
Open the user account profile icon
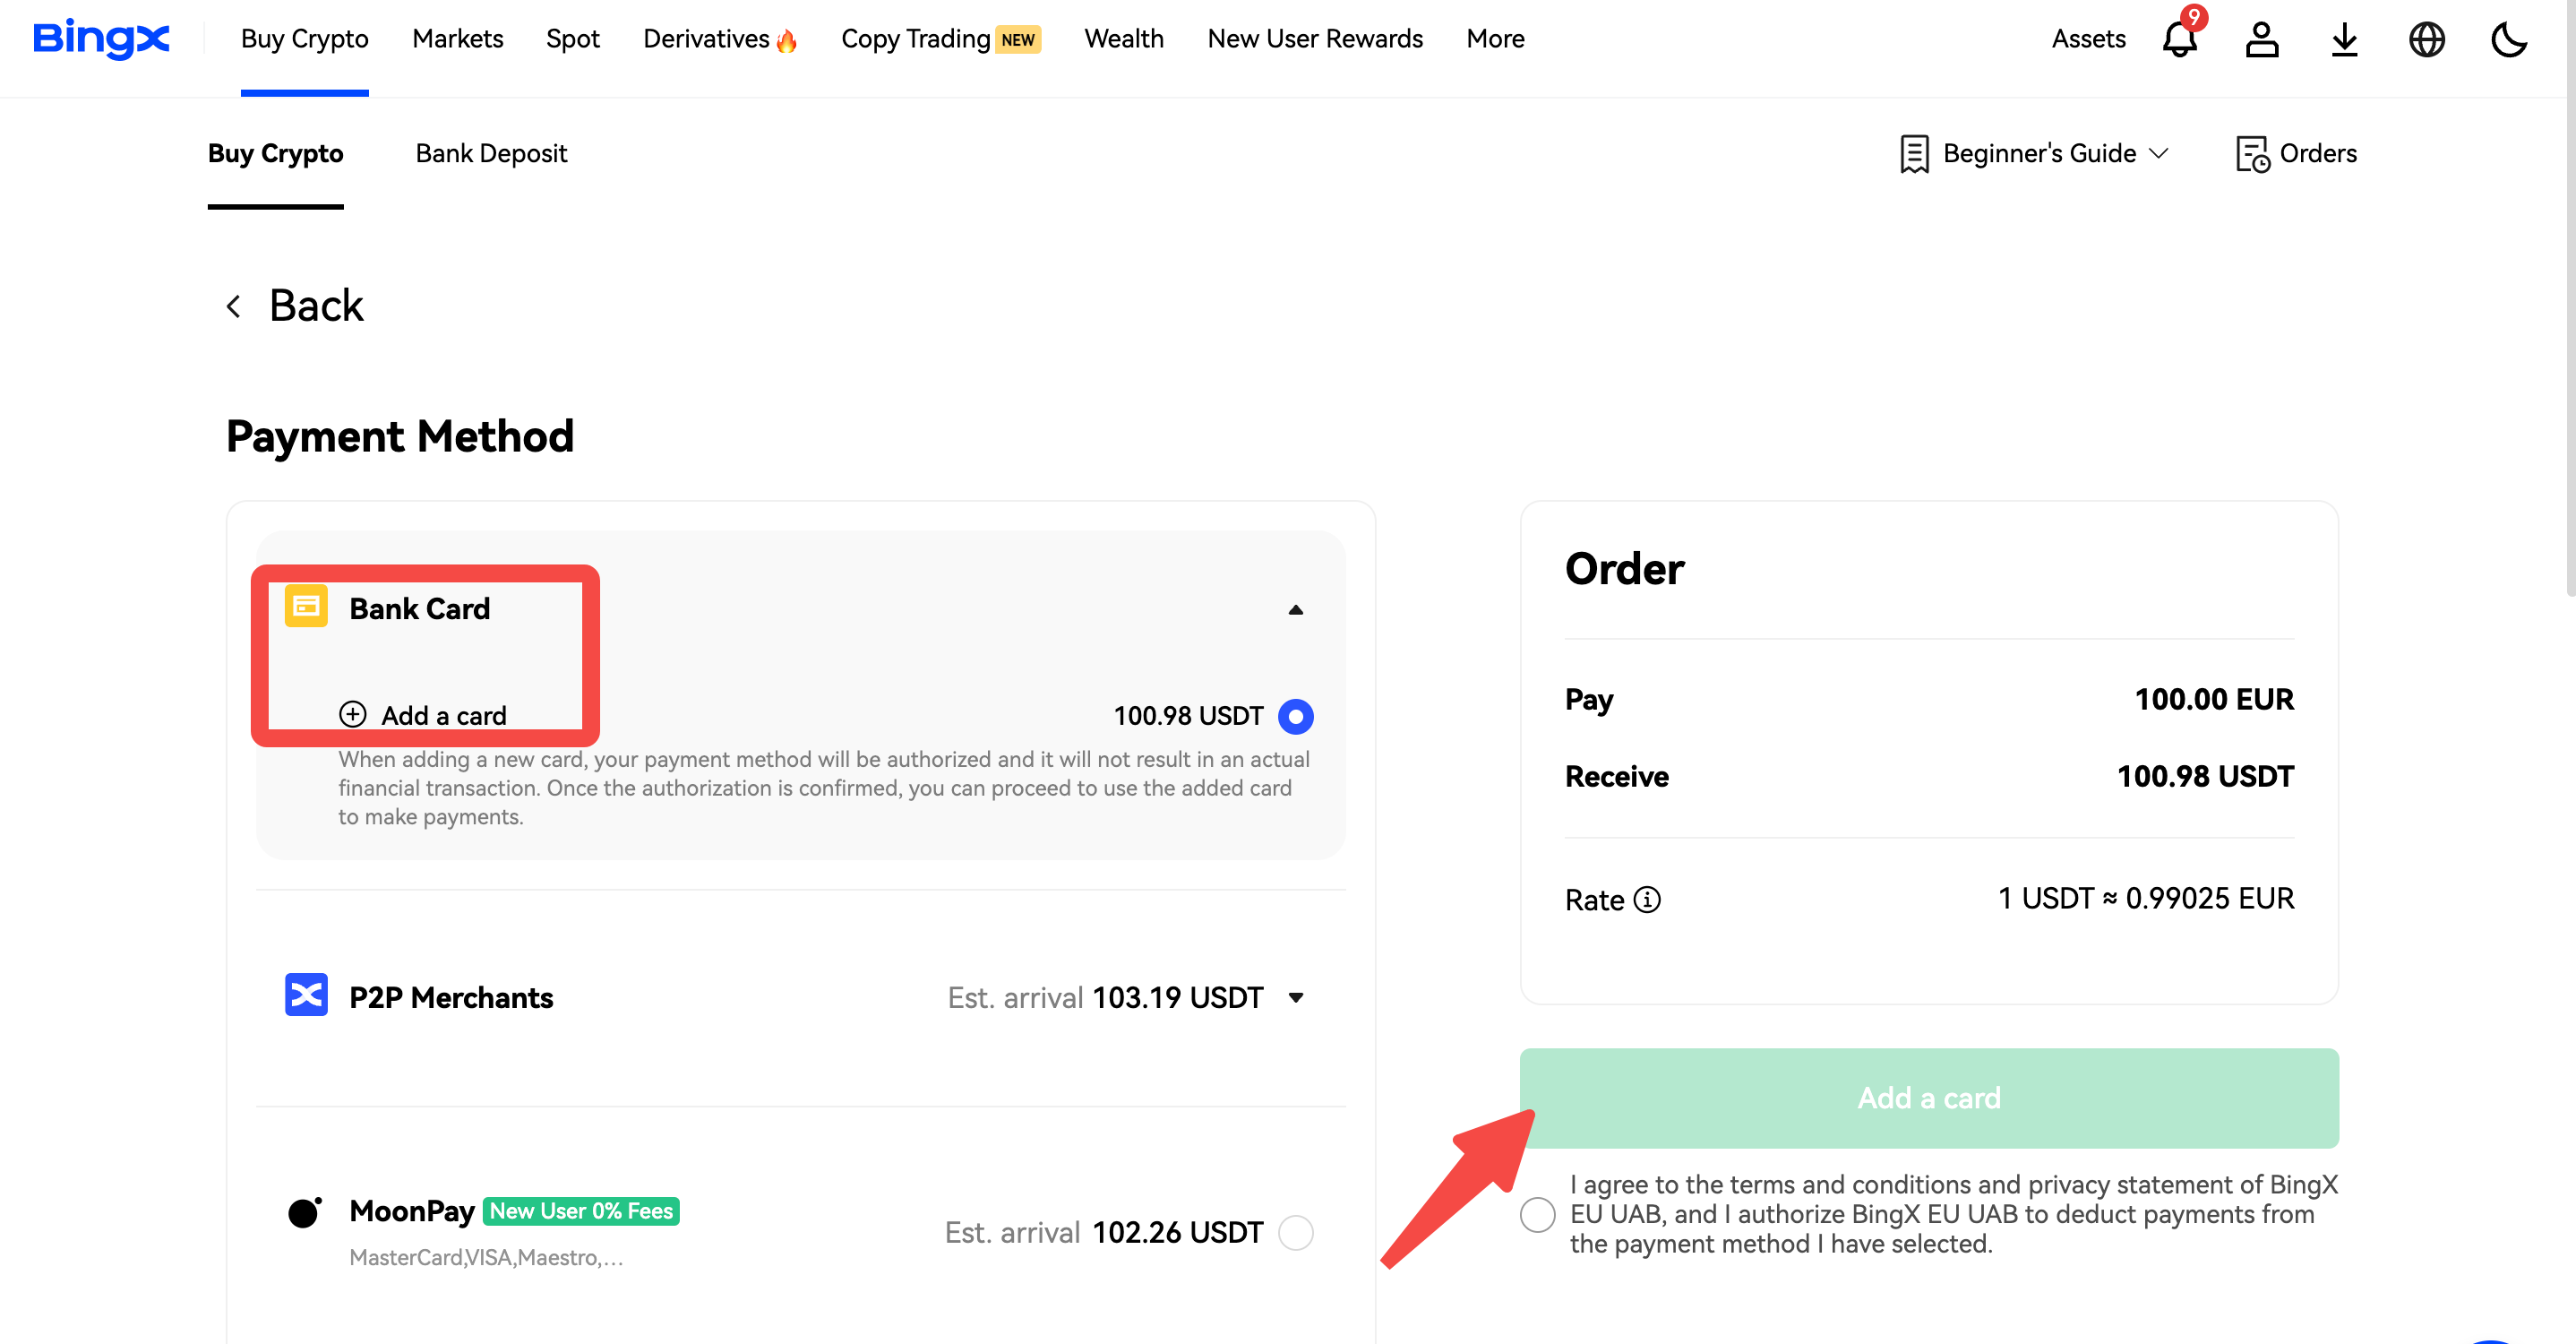click(x=2261, y=40)
